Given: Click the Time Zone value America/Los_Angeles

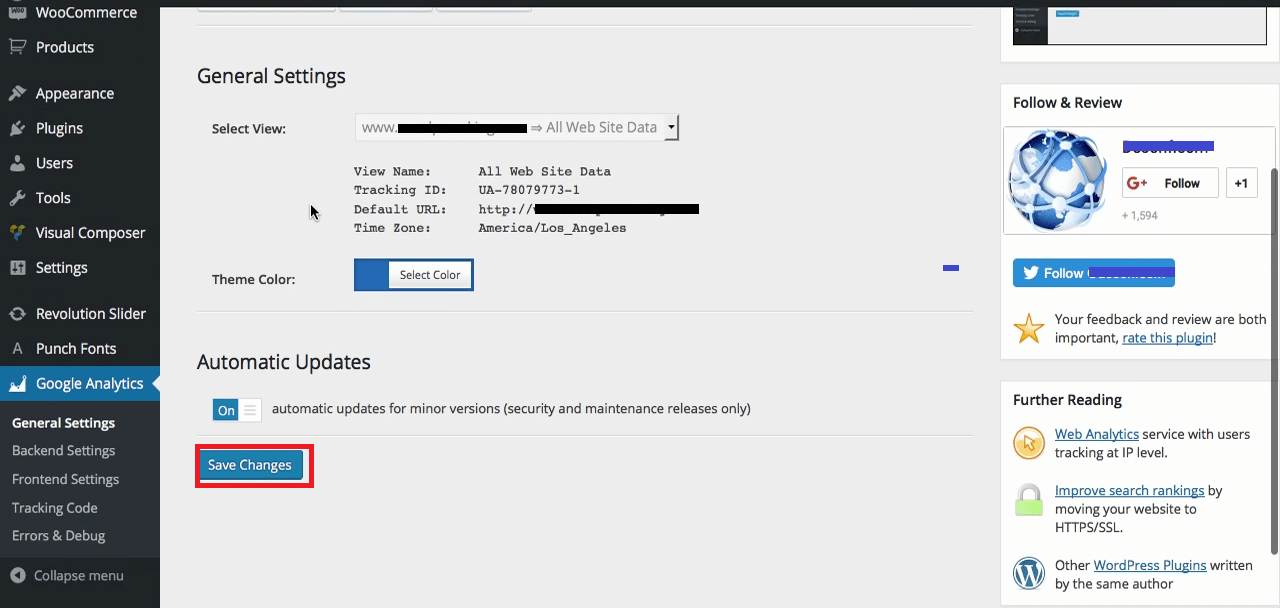Looking at the screenshot, I should pyautogui.click(x=552, y=228).
